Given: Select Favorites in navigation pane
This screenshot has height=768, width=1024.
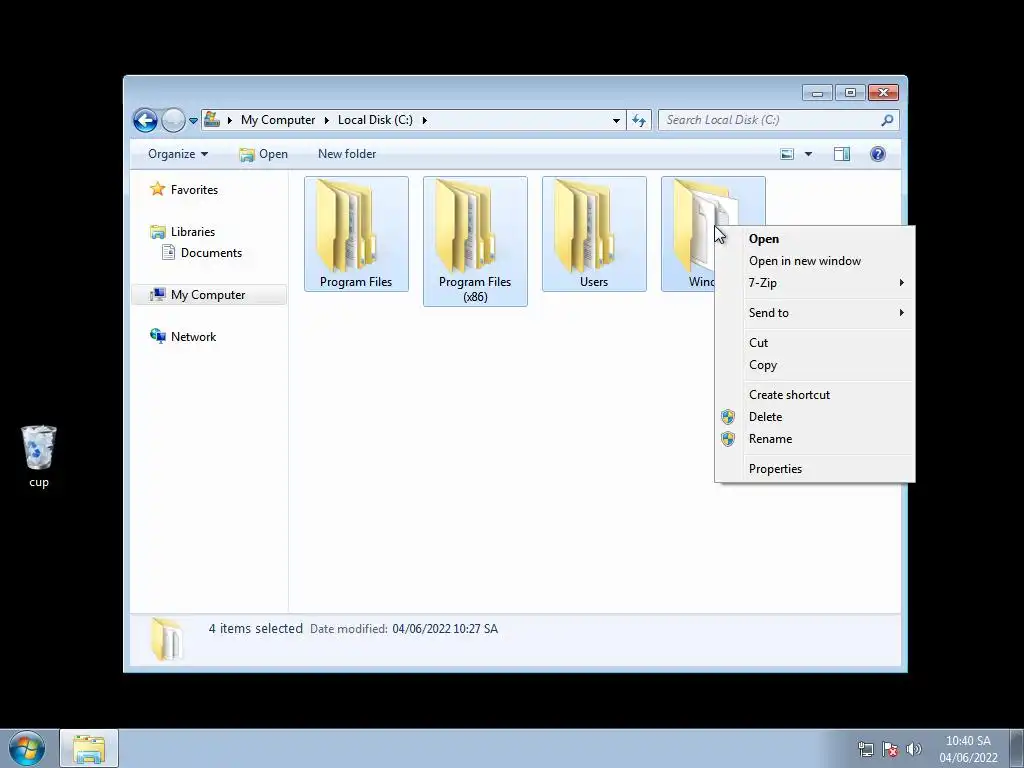Looking at the screenshot, I should 194,190.
